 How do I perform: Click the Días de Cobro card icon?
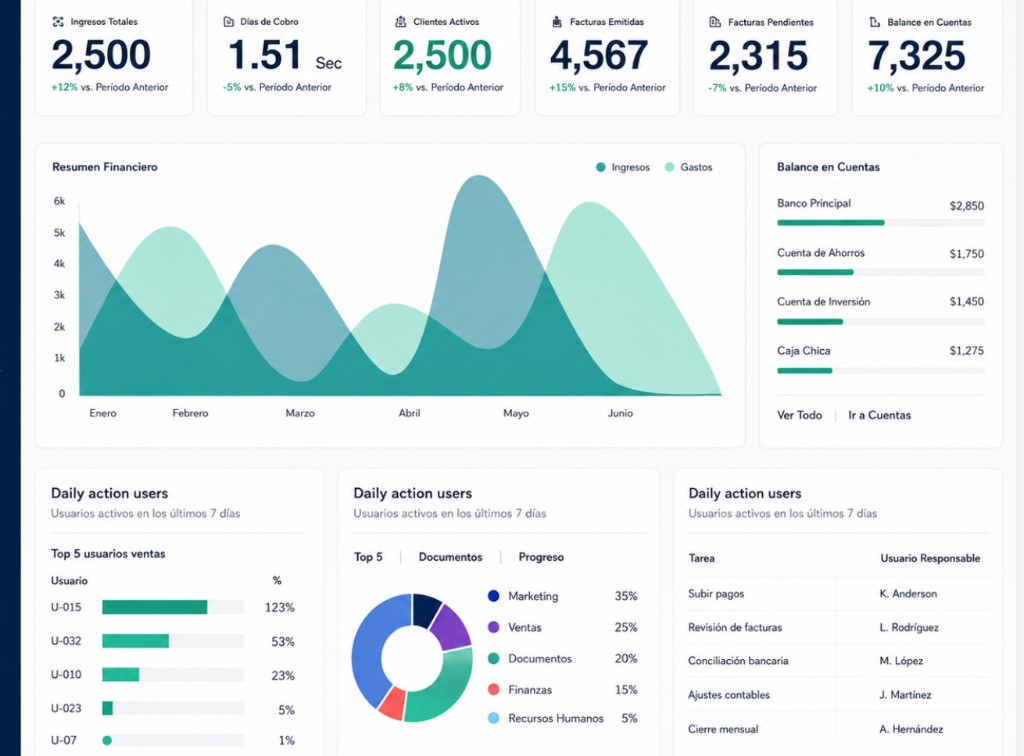tap(229, 22)
